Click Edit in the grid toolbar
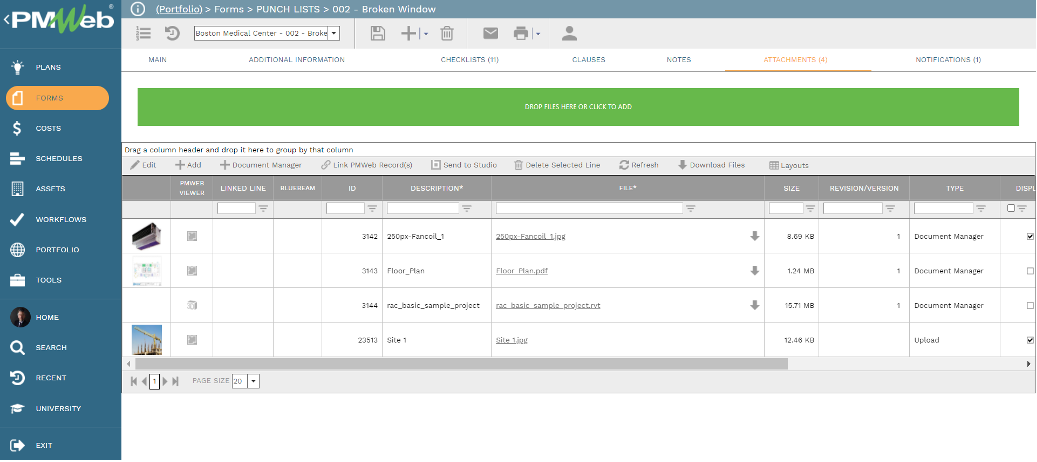 pos(143,165)
